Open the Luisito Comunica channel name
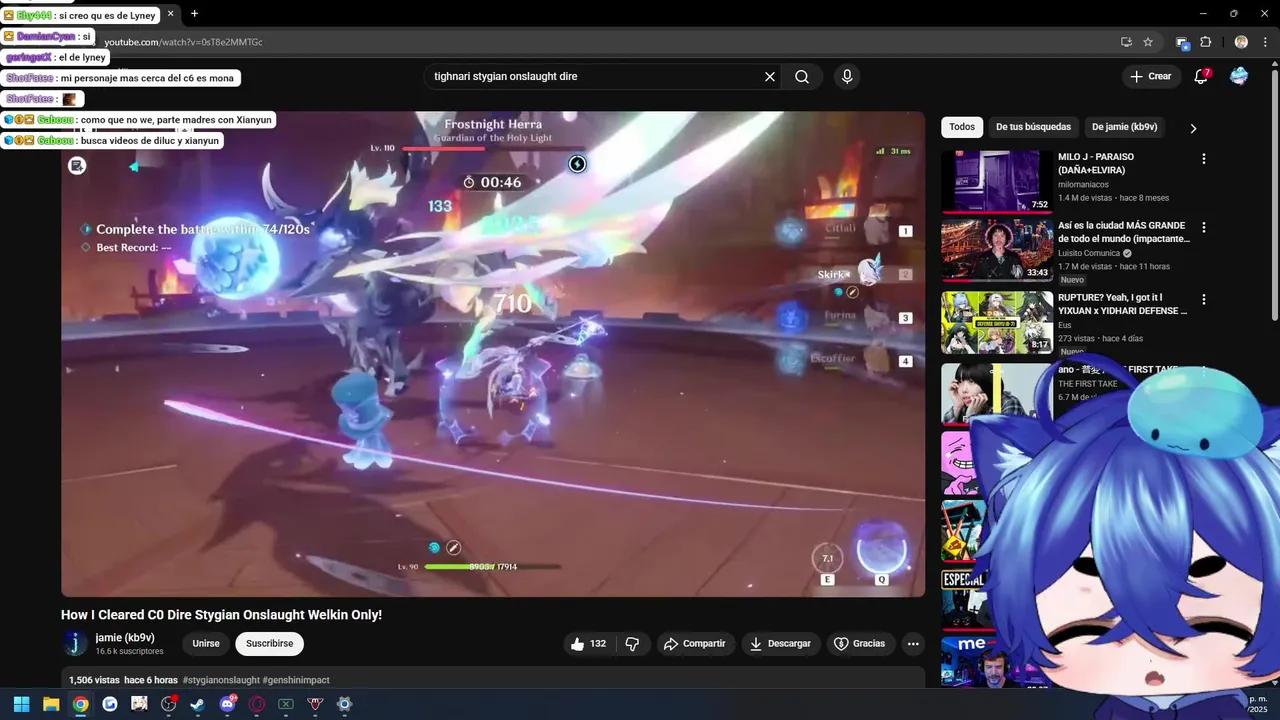Viewport: 1280px width, 720px height. tap(1089, 253)
